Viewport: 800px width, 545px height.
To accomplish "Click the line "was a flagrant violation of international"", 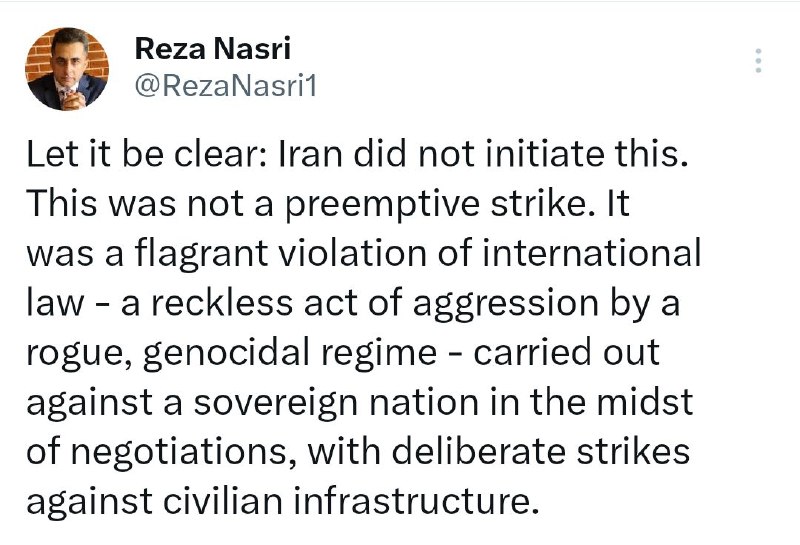I will [x=364, y=253].
